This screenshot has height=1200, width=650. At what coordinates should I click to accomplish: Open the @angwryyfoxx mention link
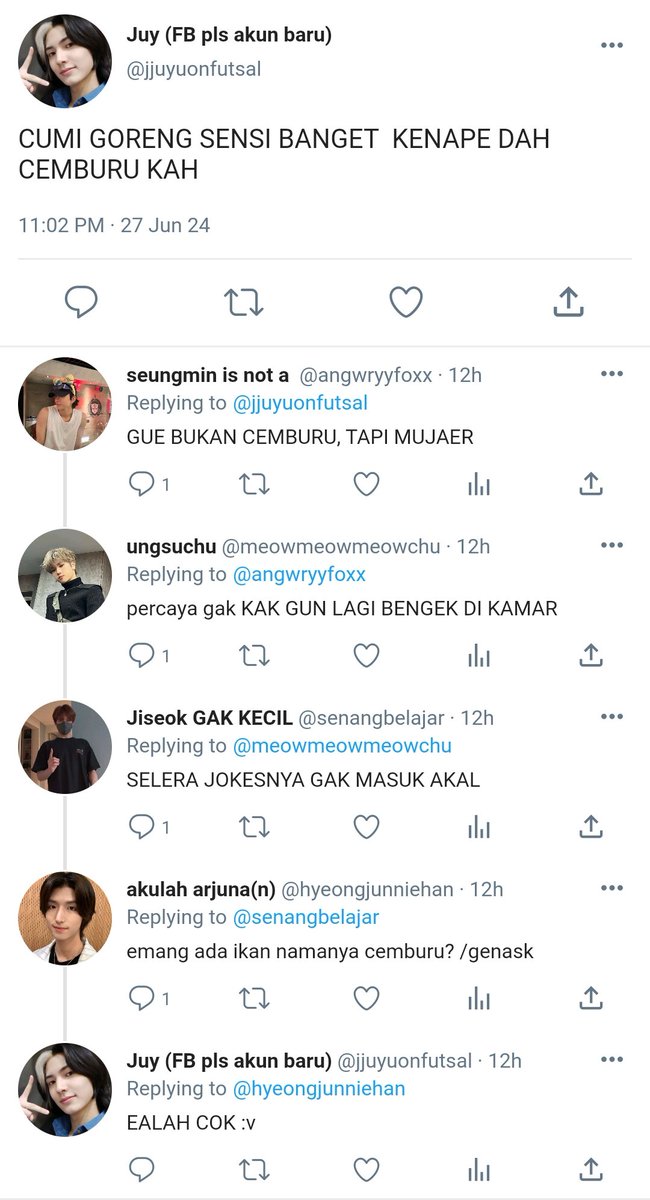[x=299, y=575]
